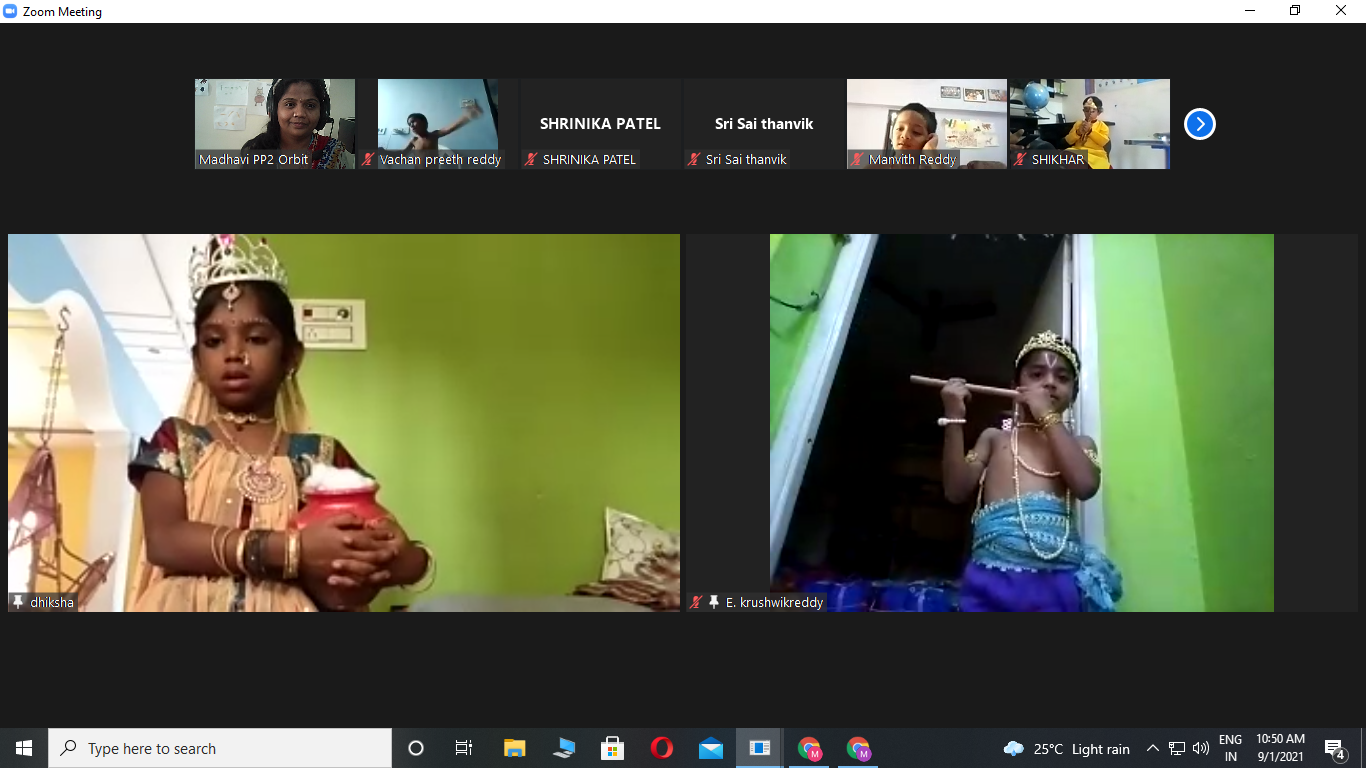
Task: Select SHIKHAR participant video thumbnail
Action: coord(1090,124)
